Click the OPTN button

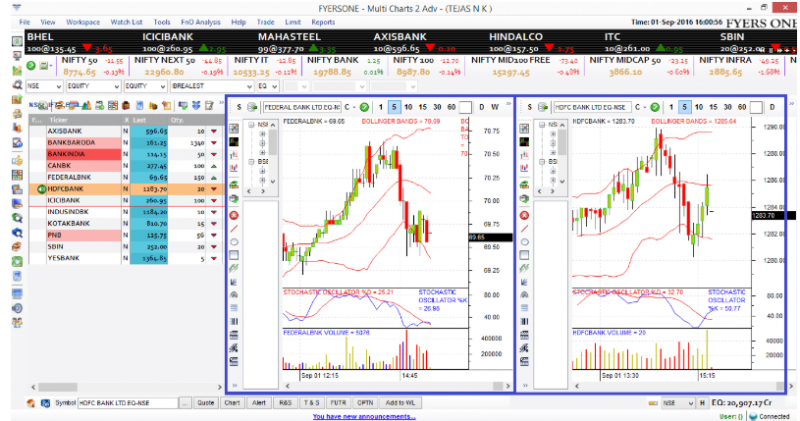[x=365, y=403]
